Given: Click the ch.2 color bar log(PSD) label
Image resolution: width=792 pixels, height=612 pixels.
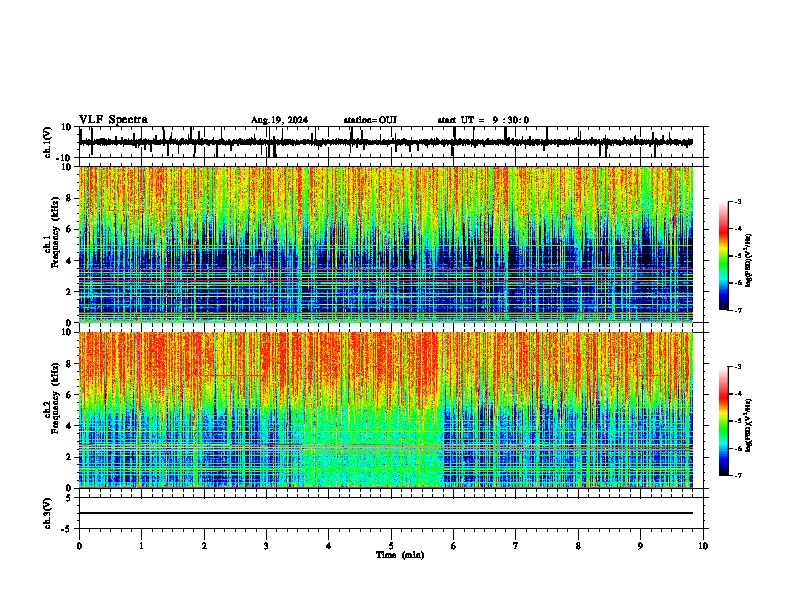Looking at the screenshot, I should point(748,425).
